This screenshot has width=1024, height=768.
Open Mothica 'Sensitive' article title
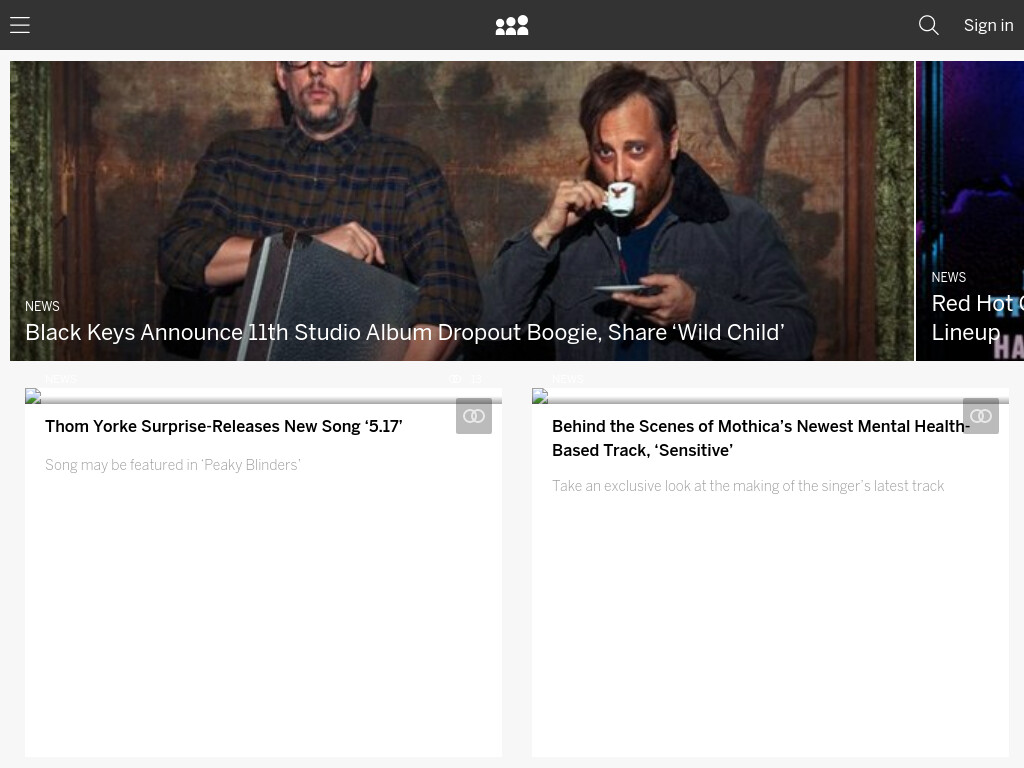pyautogui.click(x=761, y=438)
